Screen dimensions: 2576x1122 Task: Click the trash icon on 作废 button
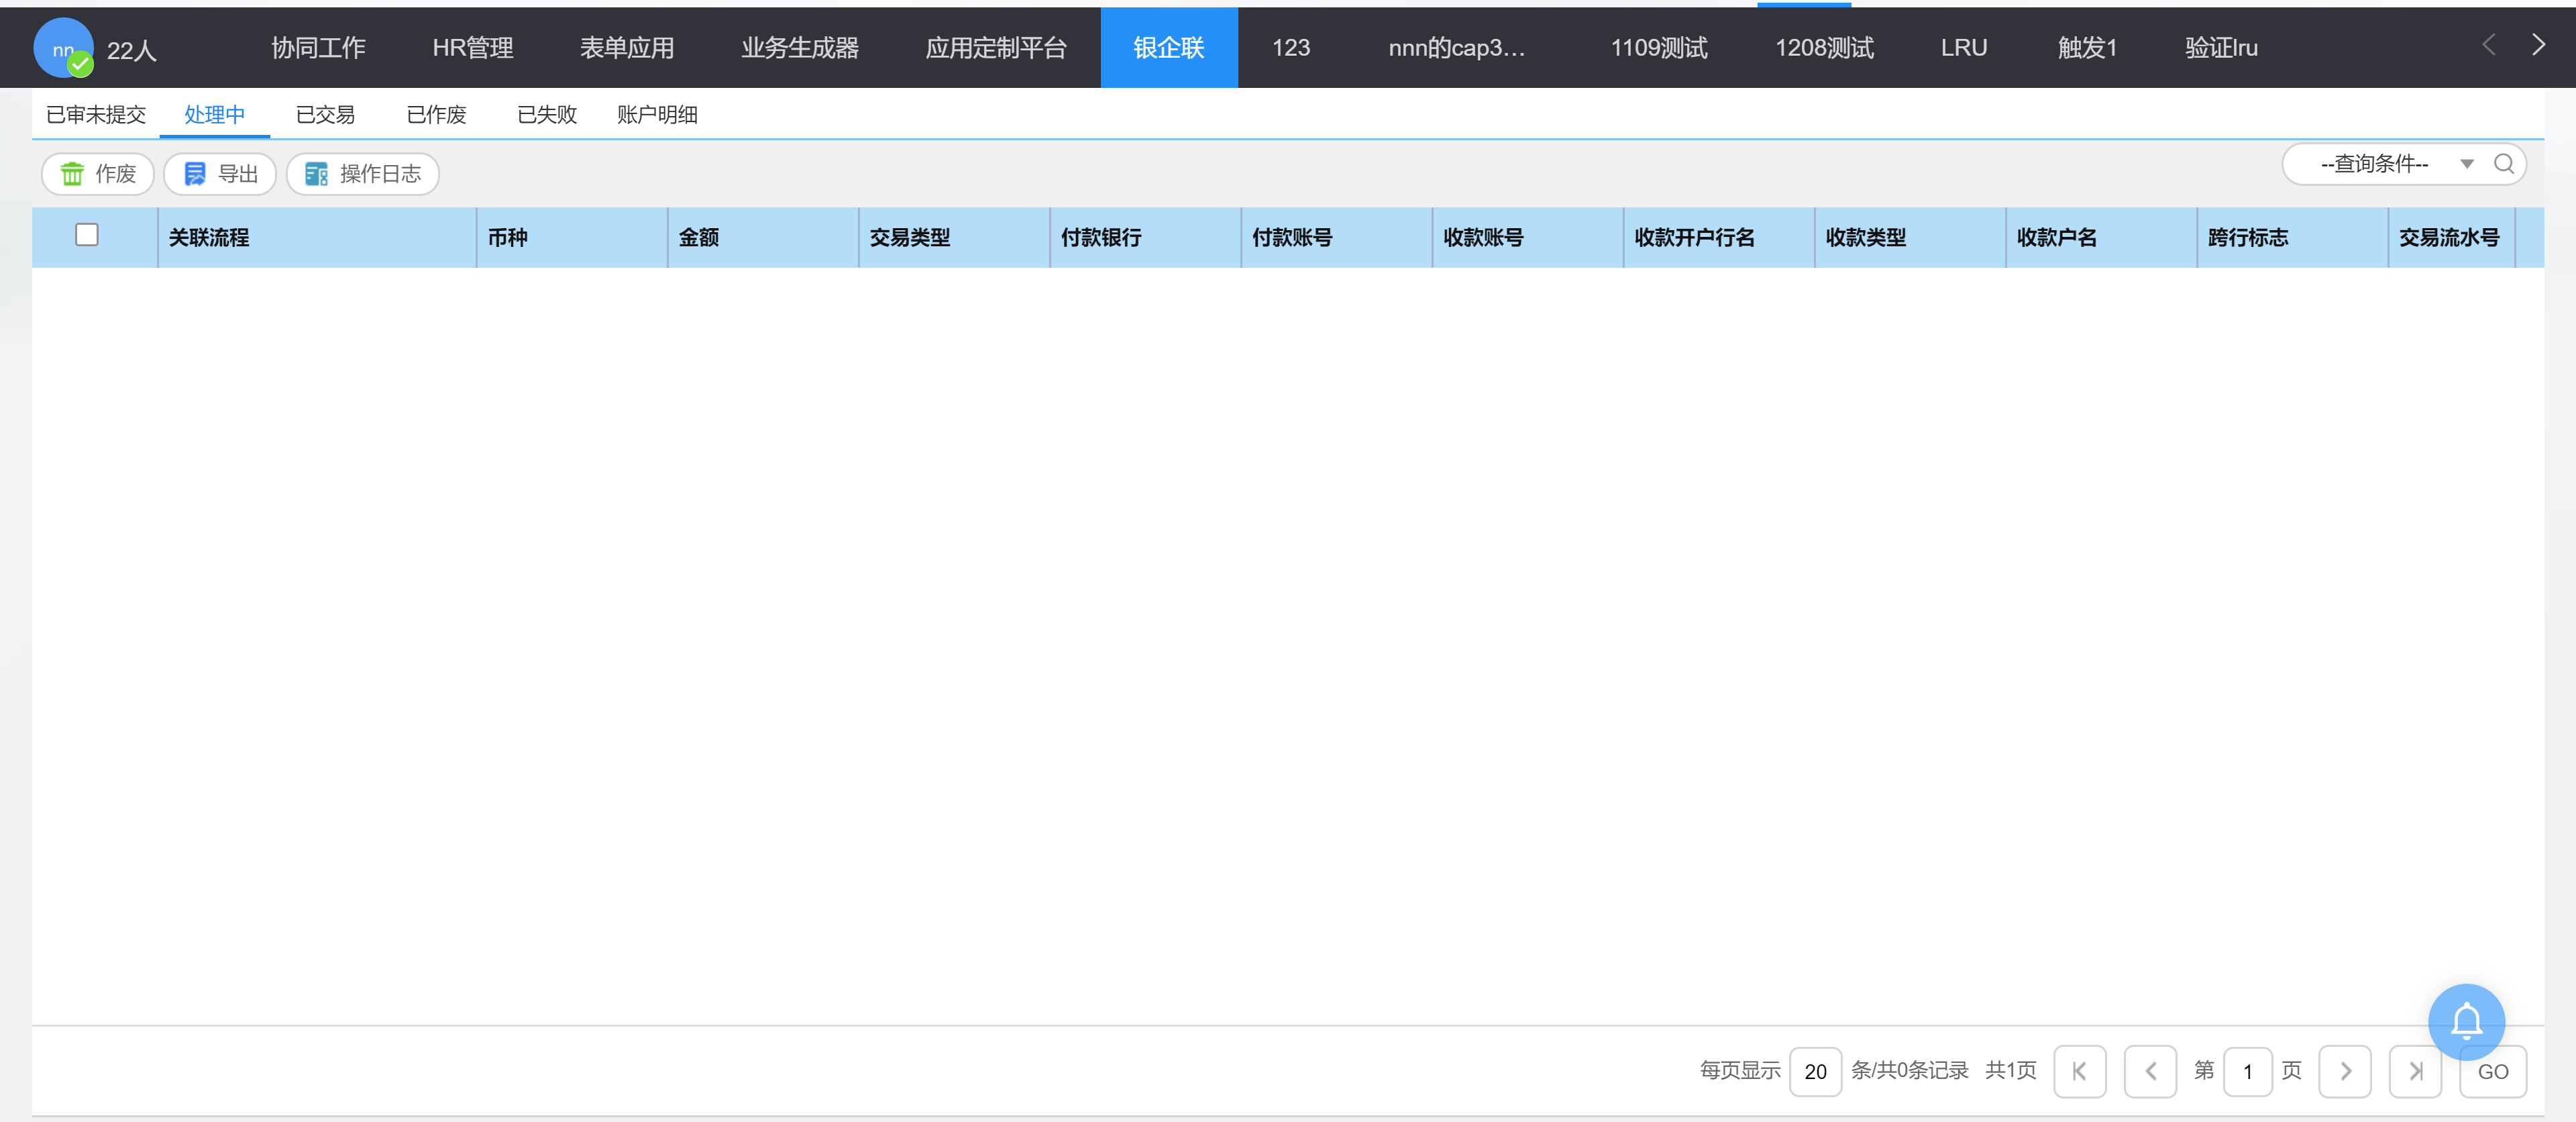[x=72, y=174]
